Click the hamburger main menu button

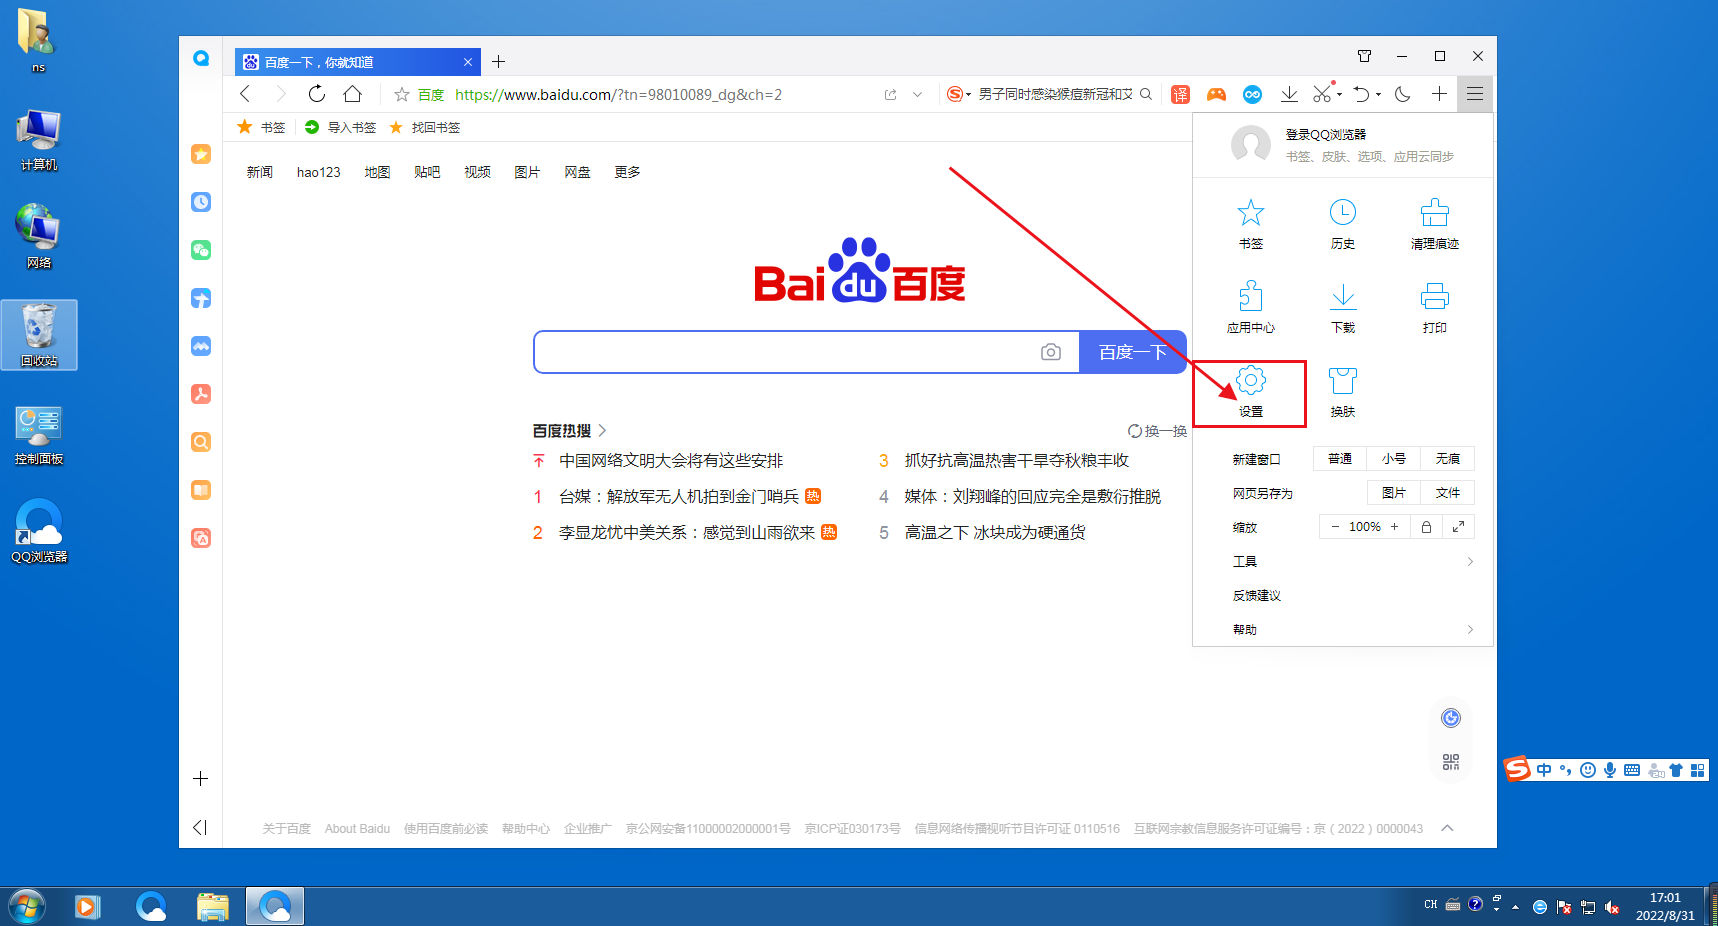click(1475, 94)
